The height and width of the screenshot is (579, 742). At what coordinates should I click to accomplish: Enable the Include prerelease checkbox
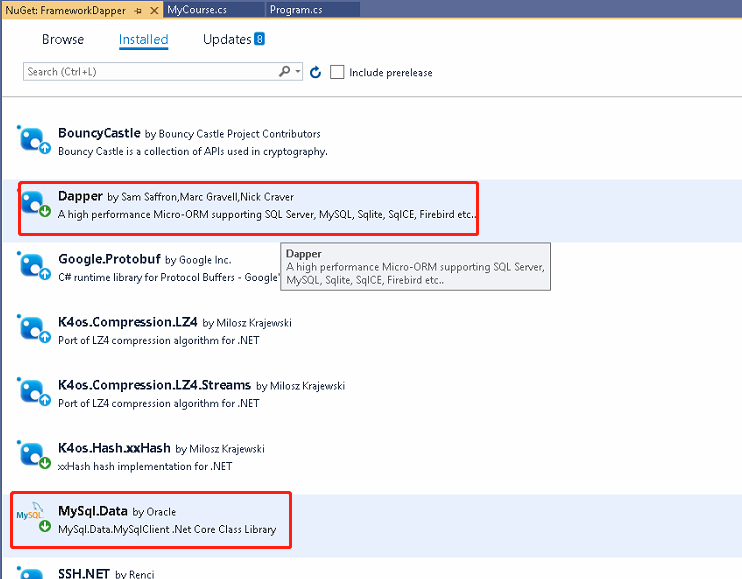pyautogui.click(x=337, y=72)
